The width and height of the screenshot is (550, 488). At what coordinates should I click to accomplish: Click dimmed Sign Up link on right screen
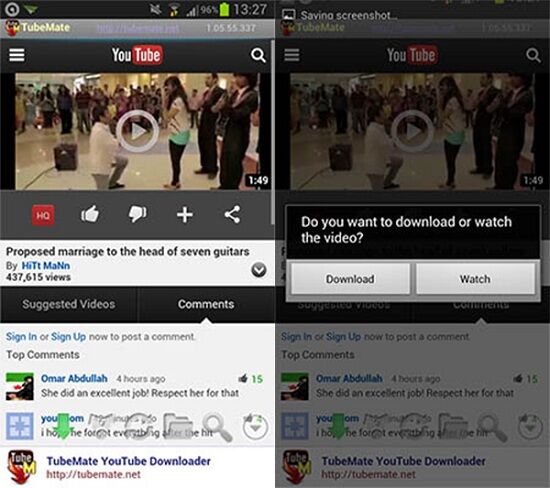click(343, 337)
